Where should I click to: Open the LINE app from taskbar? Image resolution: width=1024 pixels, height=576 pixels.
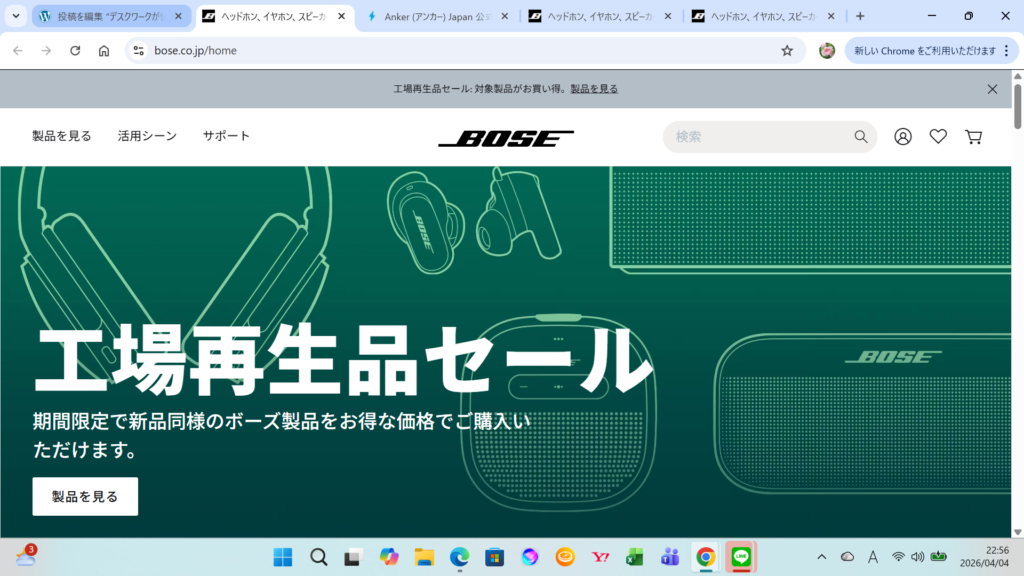point(741,557)
